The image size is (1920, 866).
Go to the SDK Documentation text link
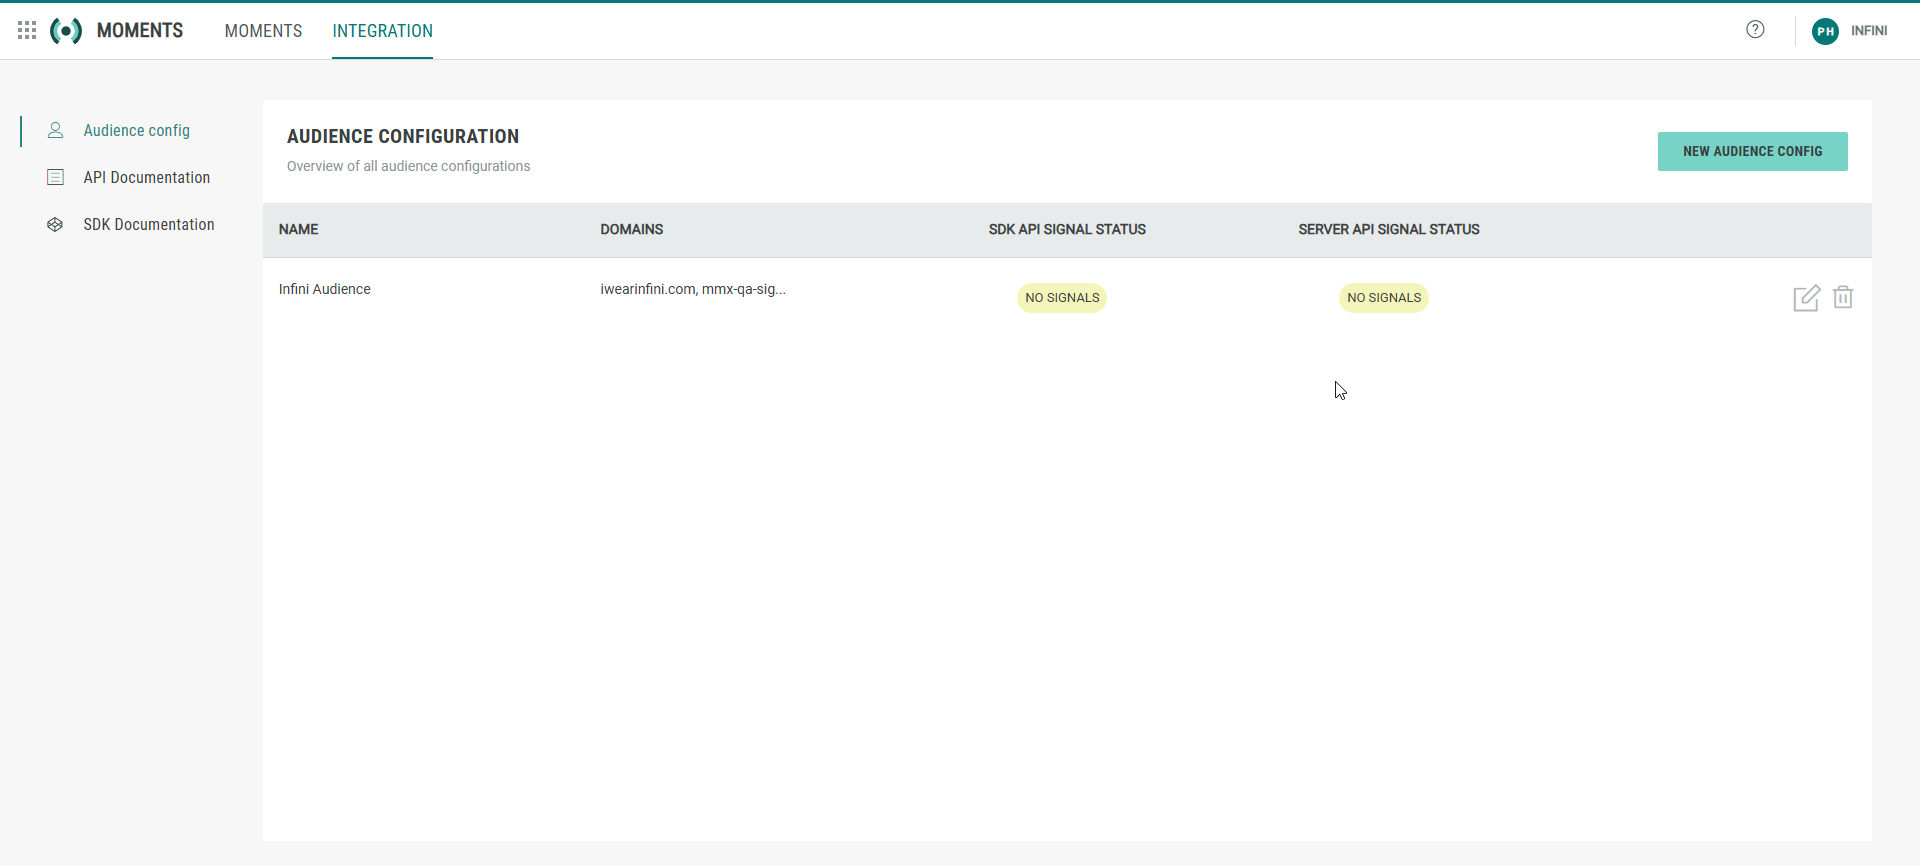tap(149, 225)
